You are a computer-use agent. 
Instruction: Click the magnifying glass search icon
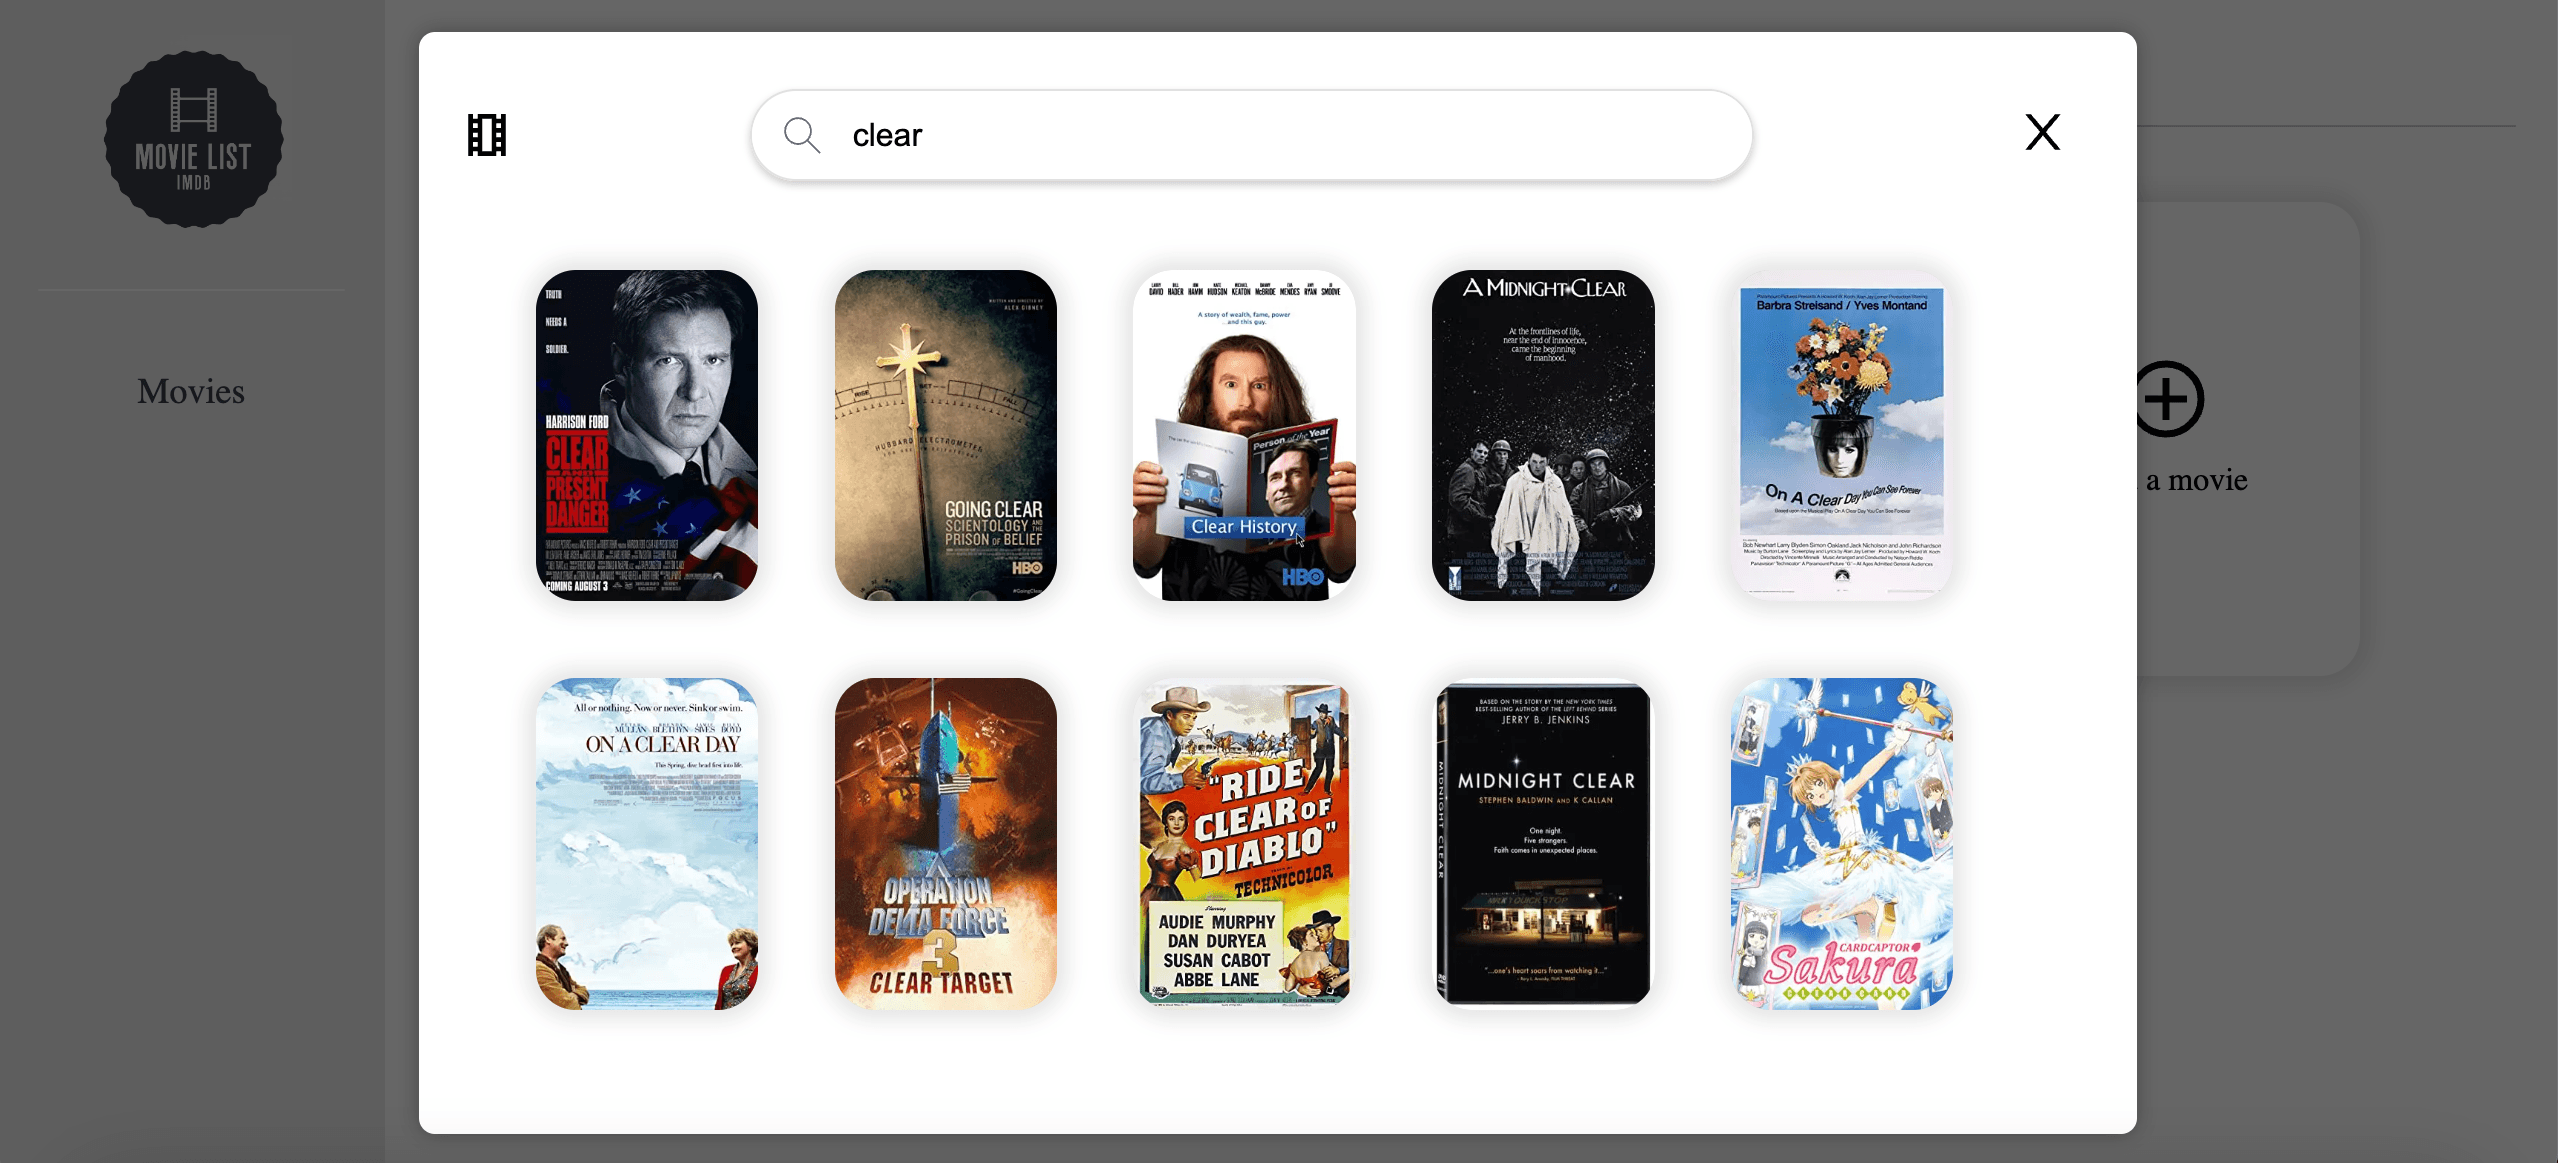[x=802, y=135]
